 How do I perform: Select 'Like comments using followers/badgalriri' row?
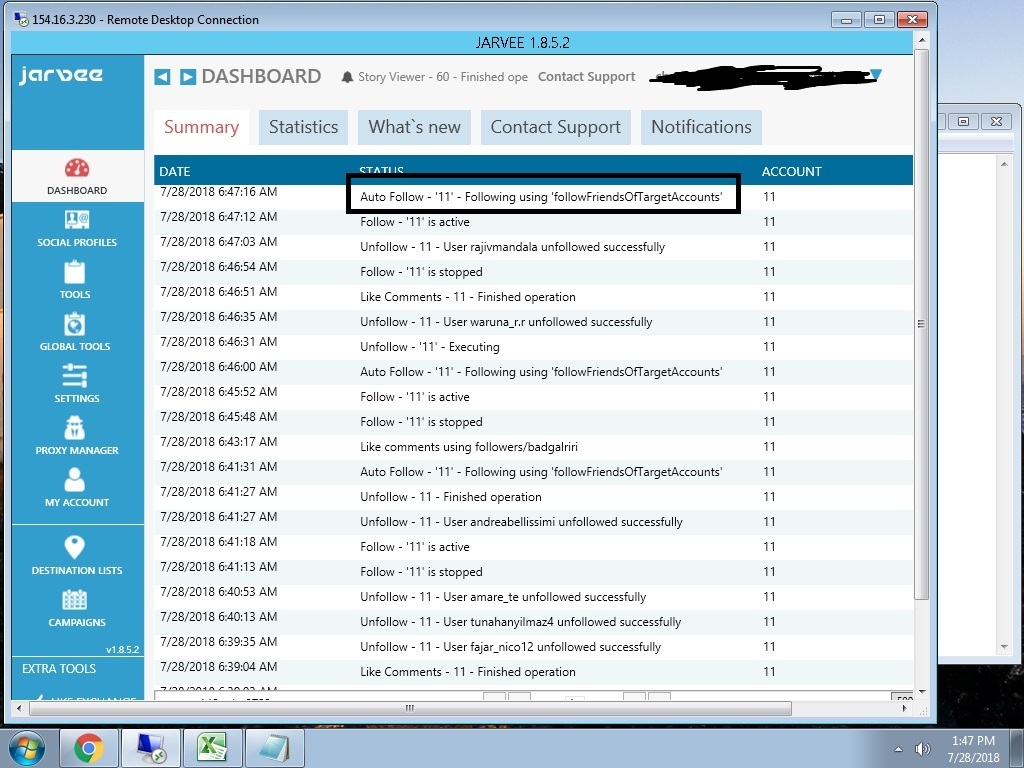tap(534, 447)
